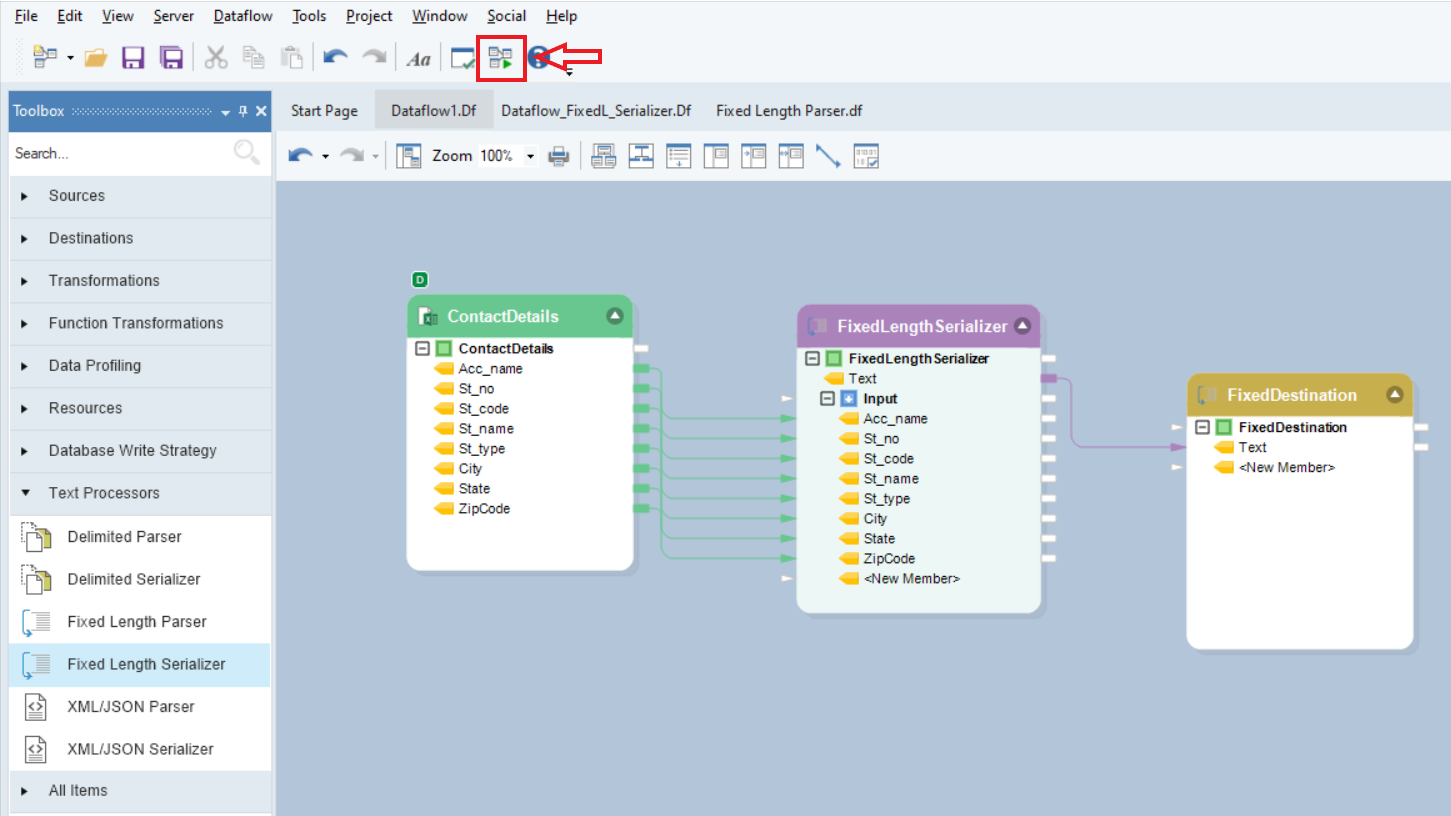Click the Open folder icon
This screenshot has height=816, width=1451.
pyautogui.click(x=96, y=58)
